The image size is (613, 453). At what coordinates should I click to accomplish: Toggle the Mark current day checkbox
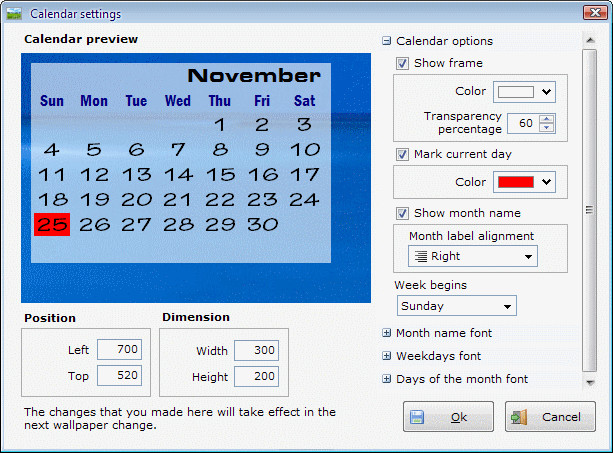(402, 154)
